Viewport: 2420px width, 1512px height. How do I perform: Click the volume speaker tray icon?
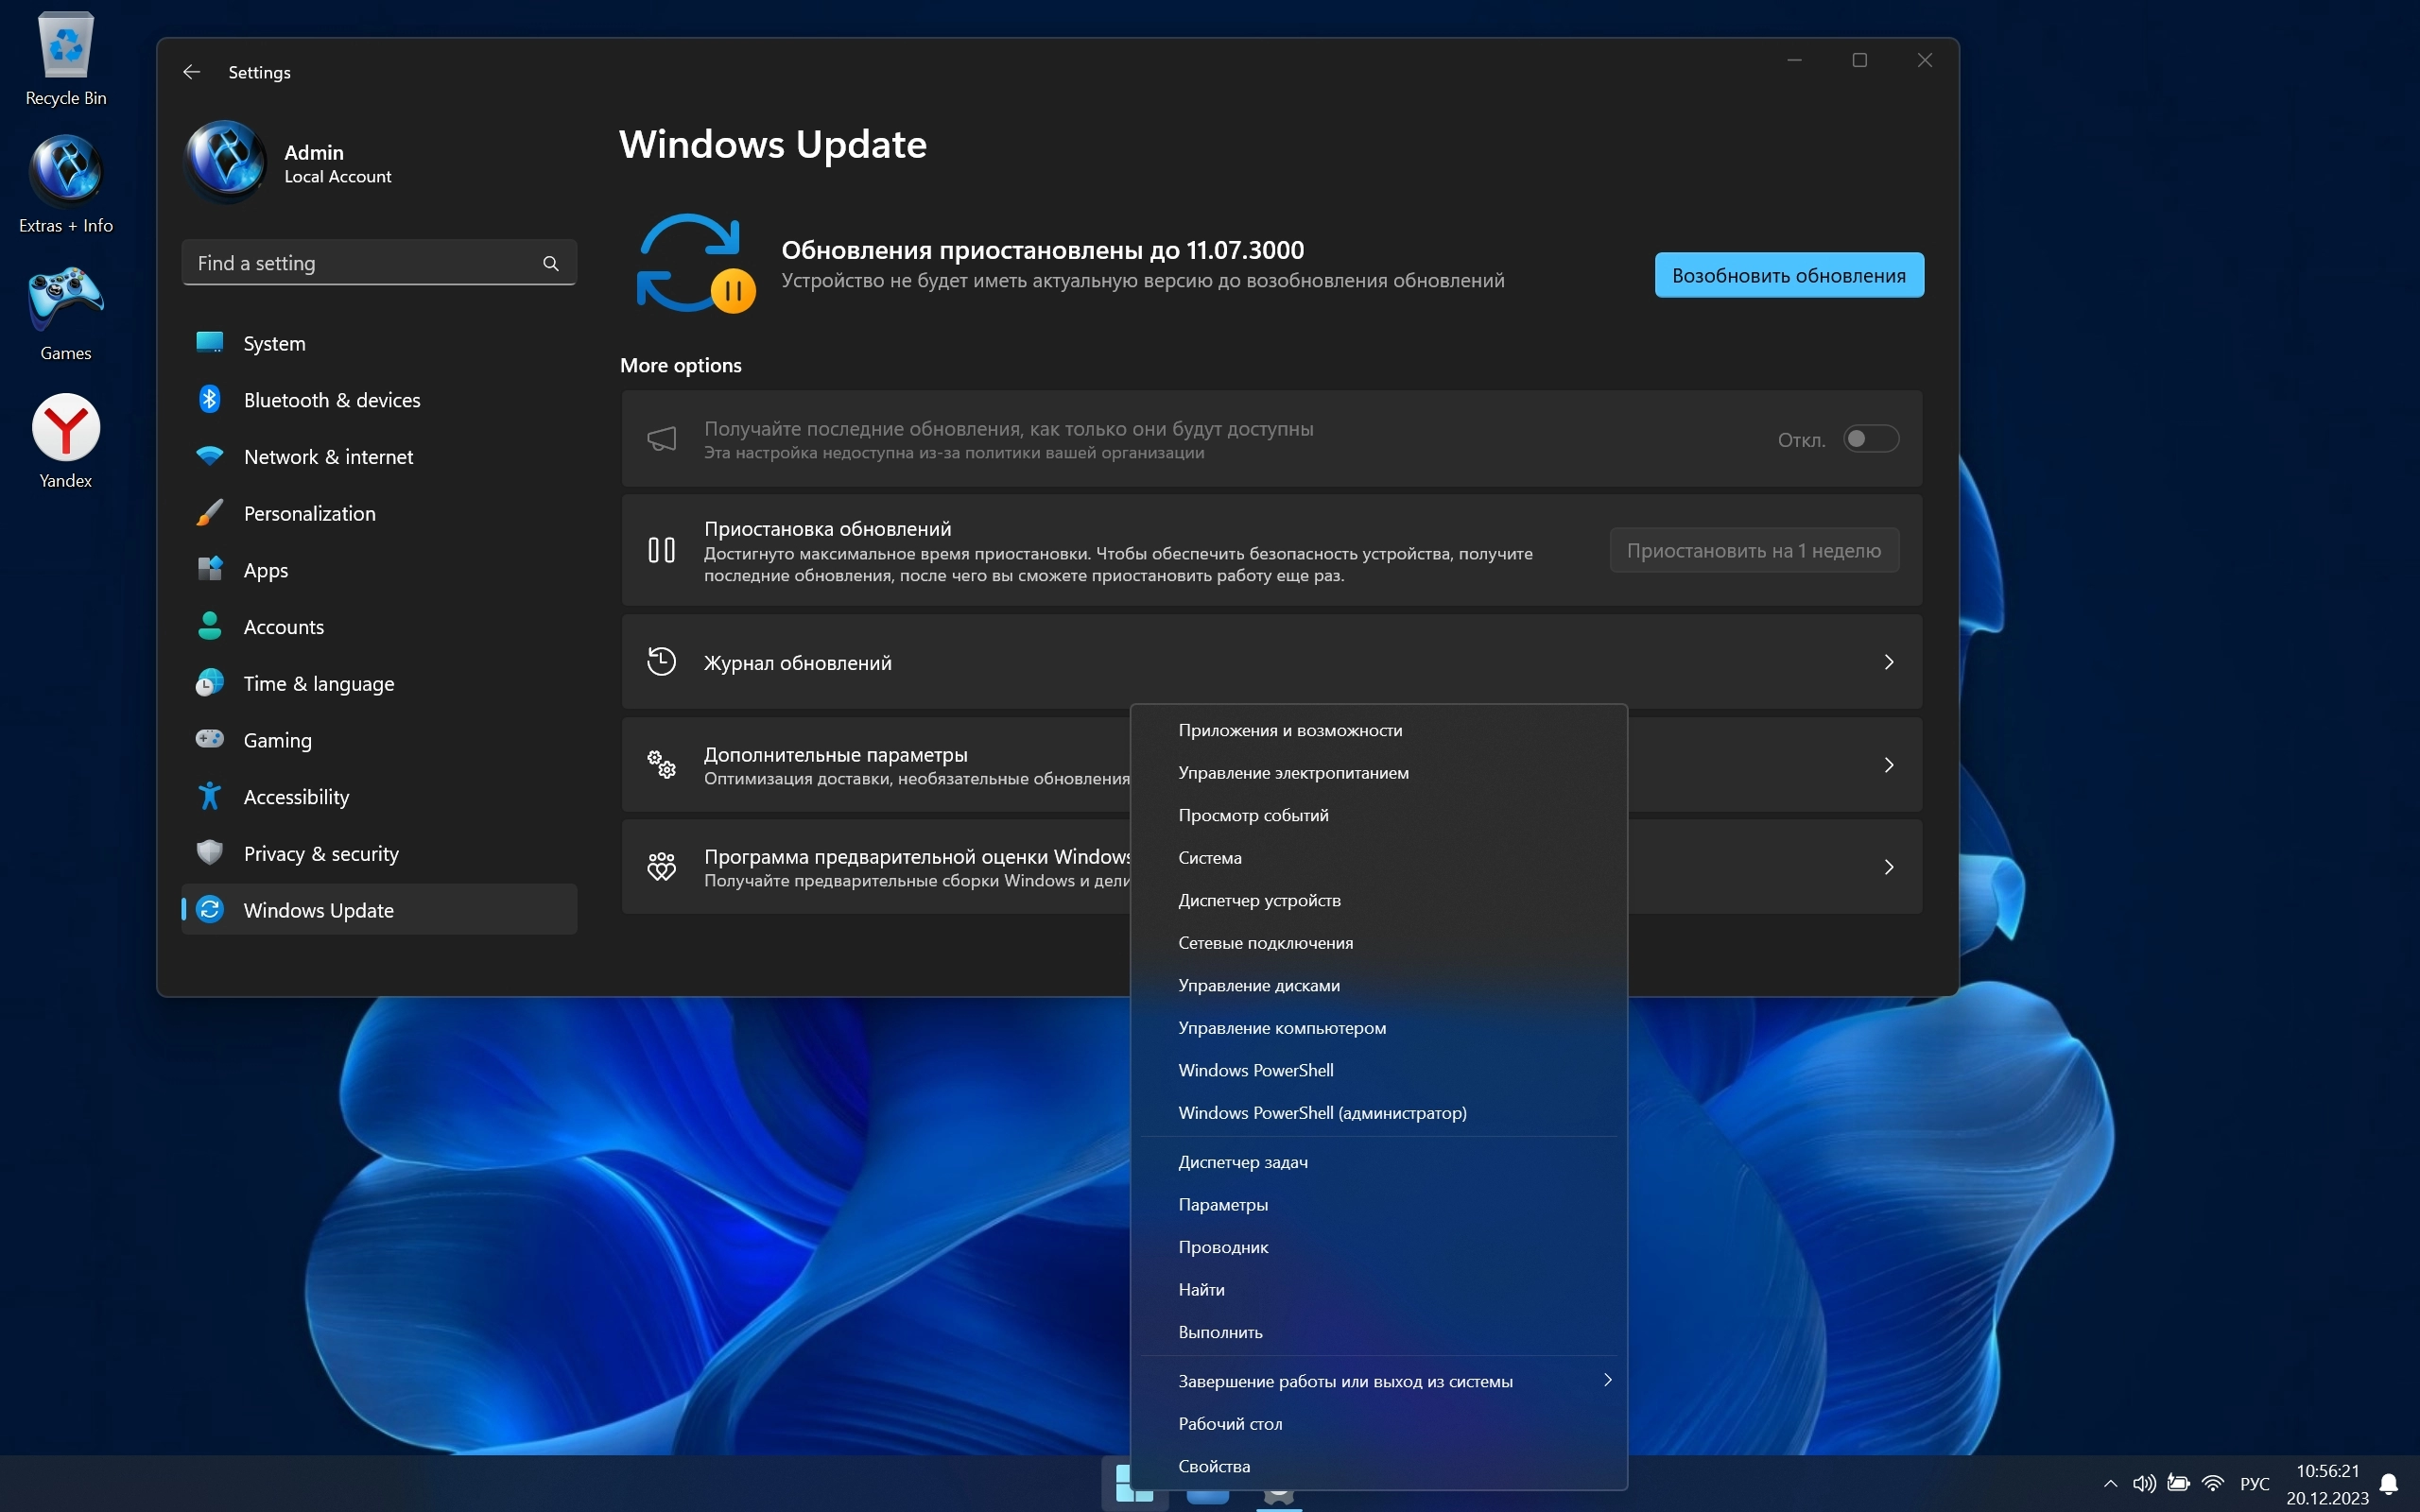[x=2143, y=1483]
